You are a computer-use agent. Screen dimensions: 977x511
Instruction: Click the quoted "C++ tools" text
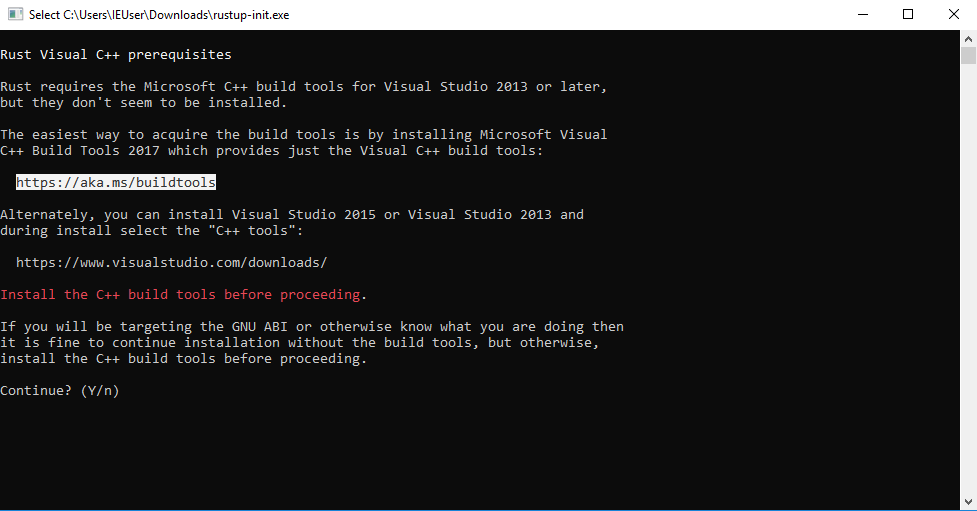point(255,231)
